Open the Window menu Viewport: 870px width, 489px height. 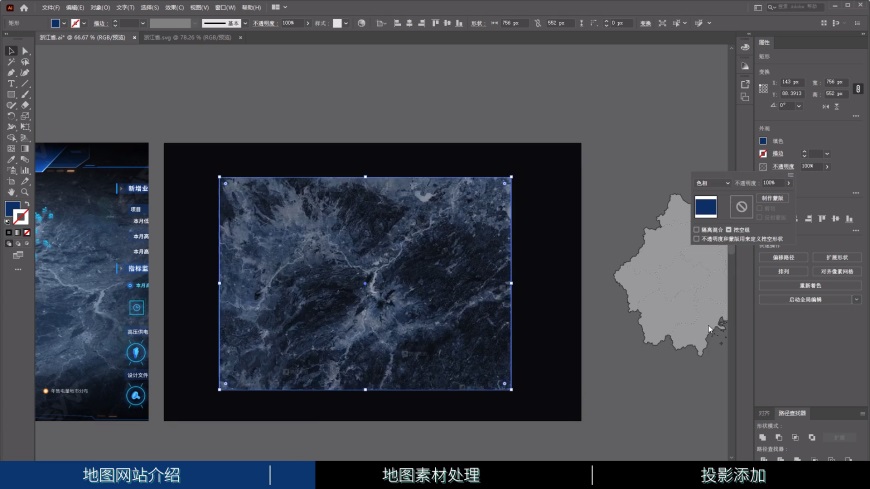pos(225,8)
